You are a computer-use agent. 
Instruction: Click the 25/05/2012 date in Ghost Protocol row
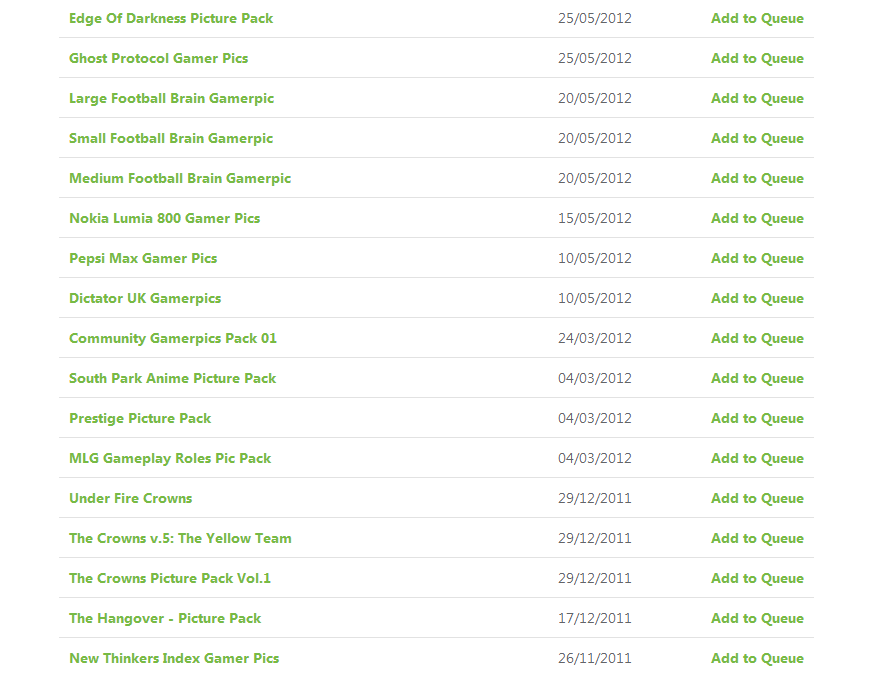[x=595, y=58]
